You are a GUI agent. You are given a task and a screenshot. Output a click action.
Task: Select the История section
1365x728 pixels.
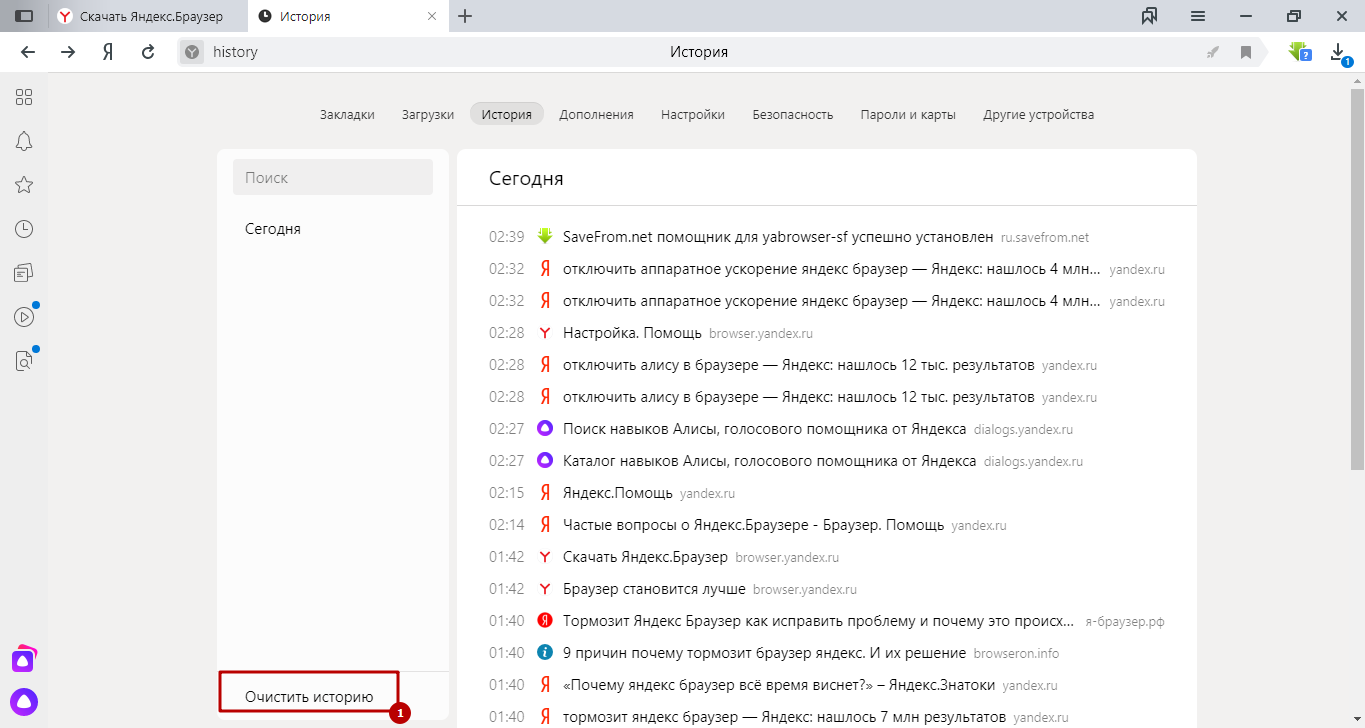tap(507, 114)
